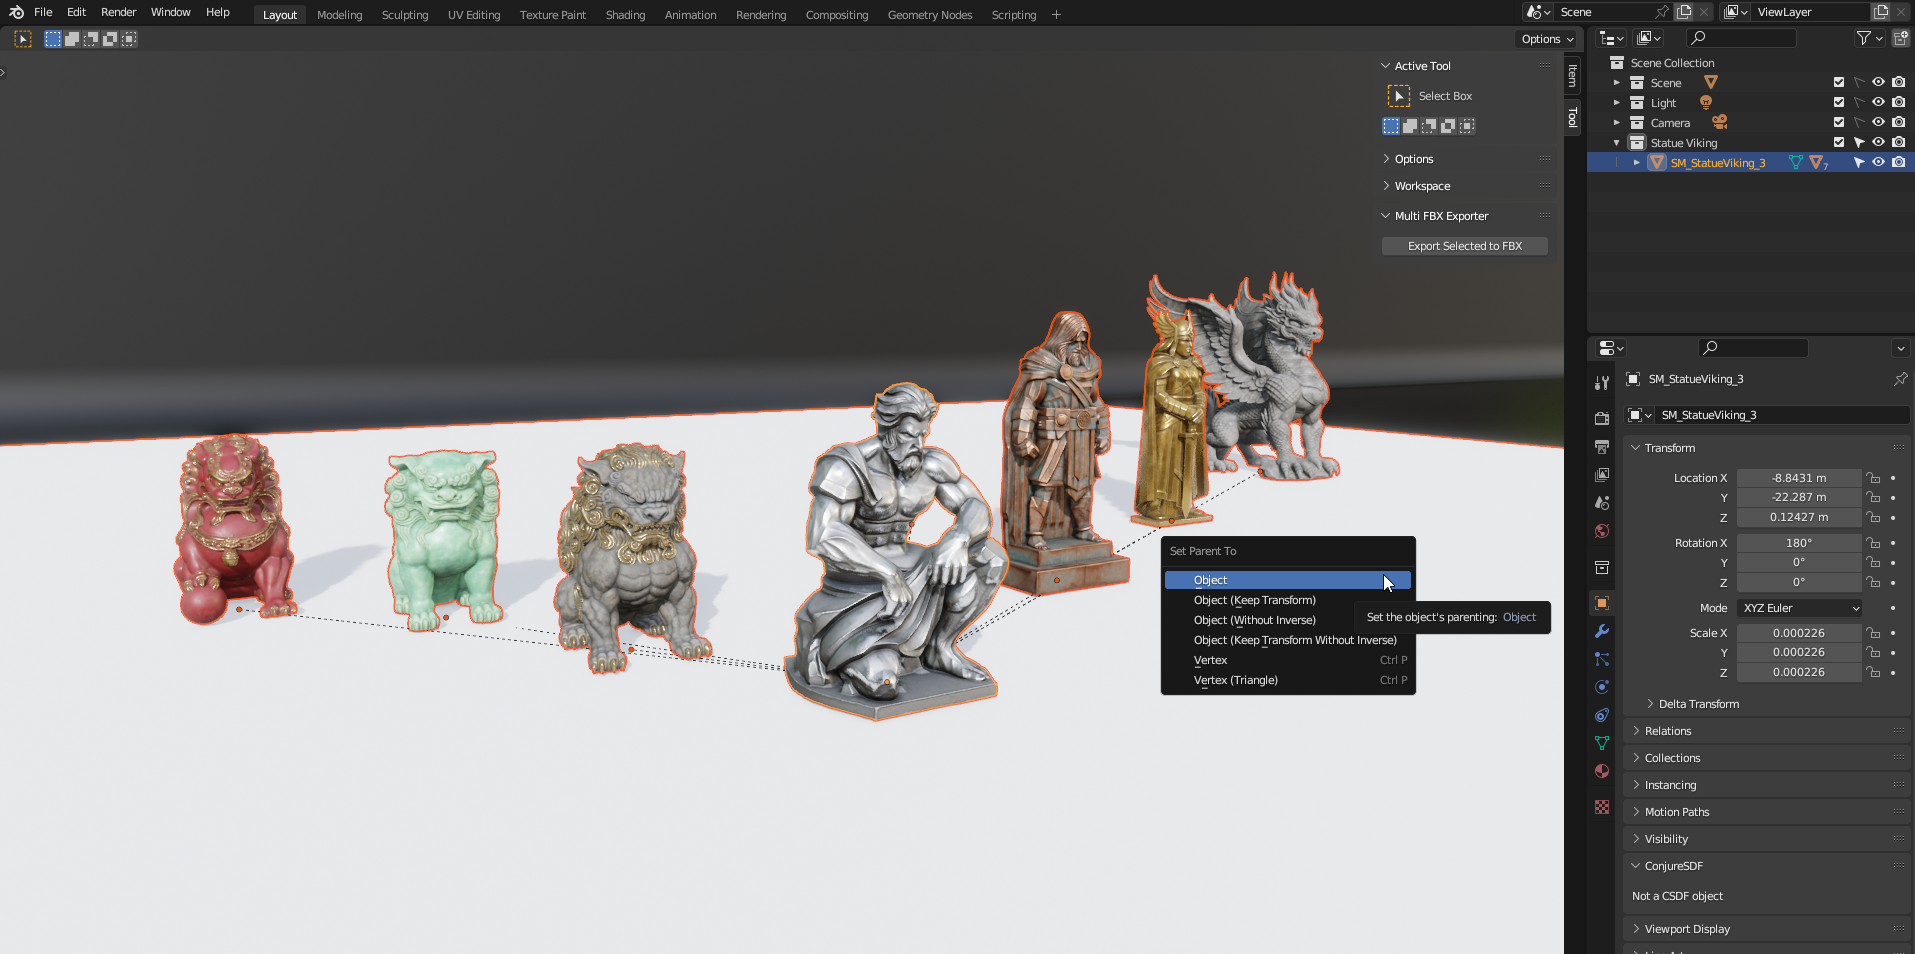Screen dimensions: 1915x954
Task: Open the Modifiers wrench properties tab
Action: 1602,631
